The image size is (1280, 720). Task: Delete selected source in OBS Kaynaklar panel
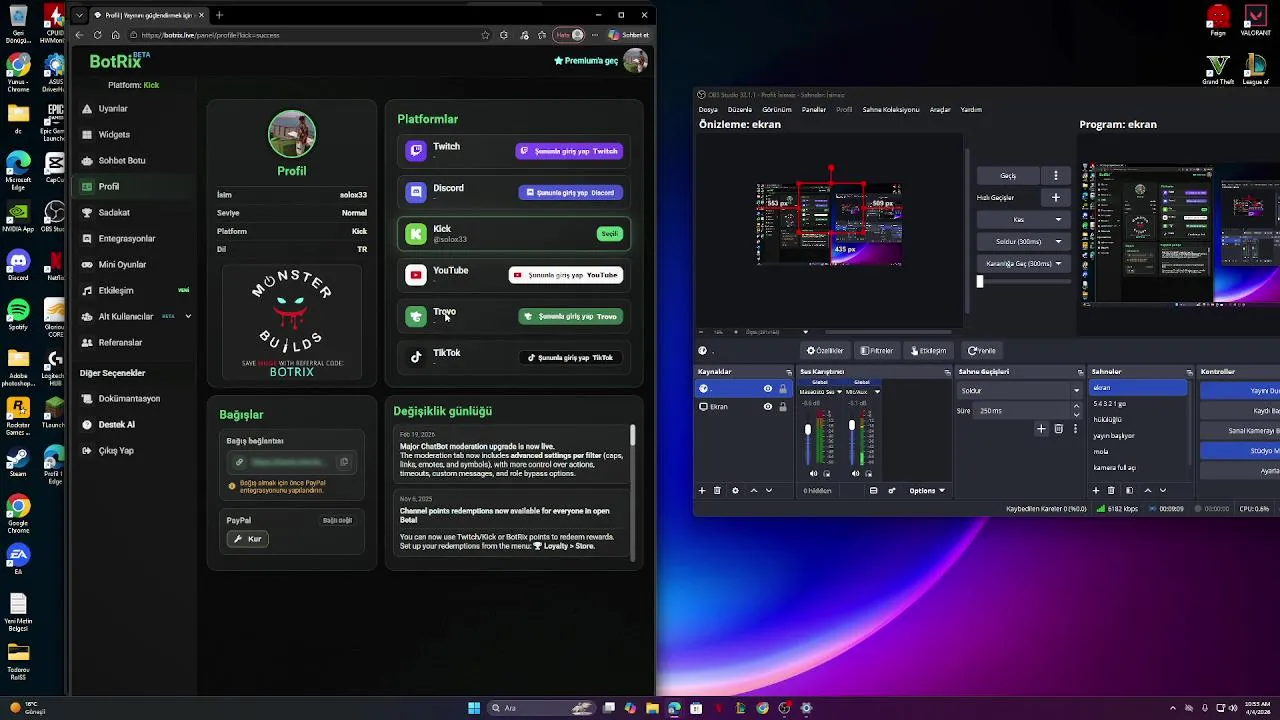pyautogui.click(x=717, y=490)
